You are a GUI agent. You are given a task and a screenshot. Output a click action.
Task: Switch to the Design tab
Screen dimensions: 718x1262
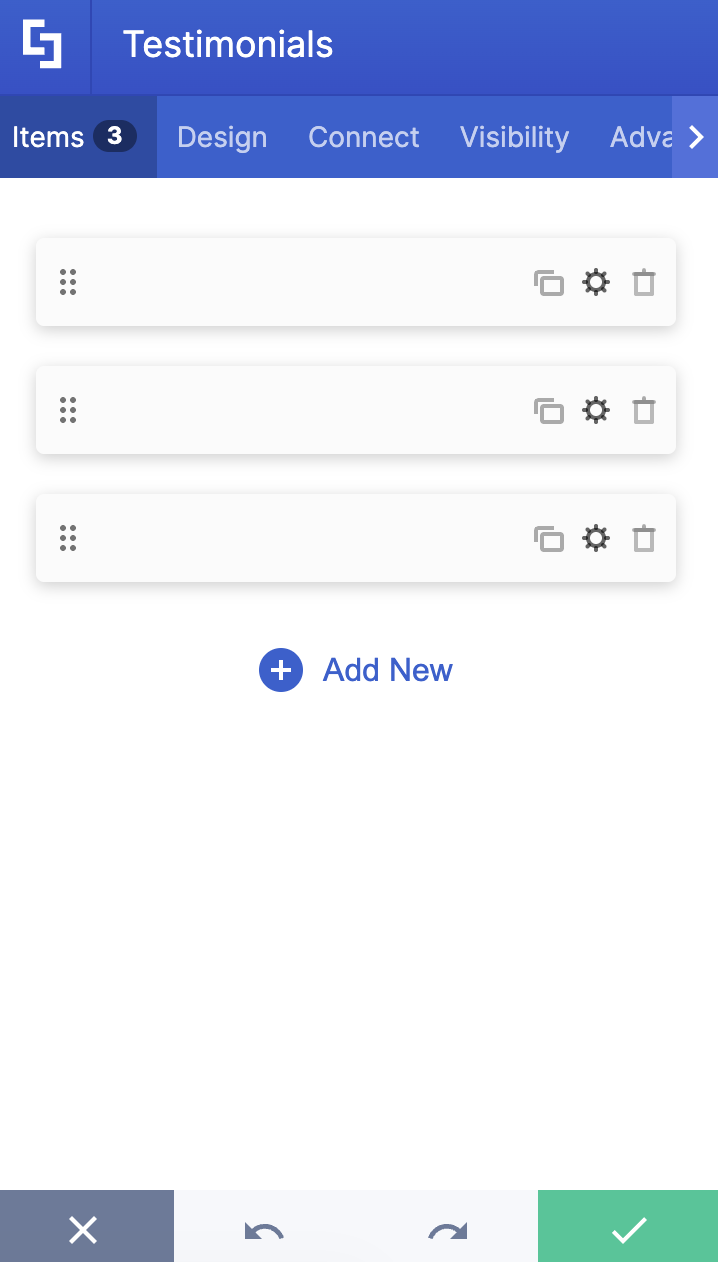point(221,137)
